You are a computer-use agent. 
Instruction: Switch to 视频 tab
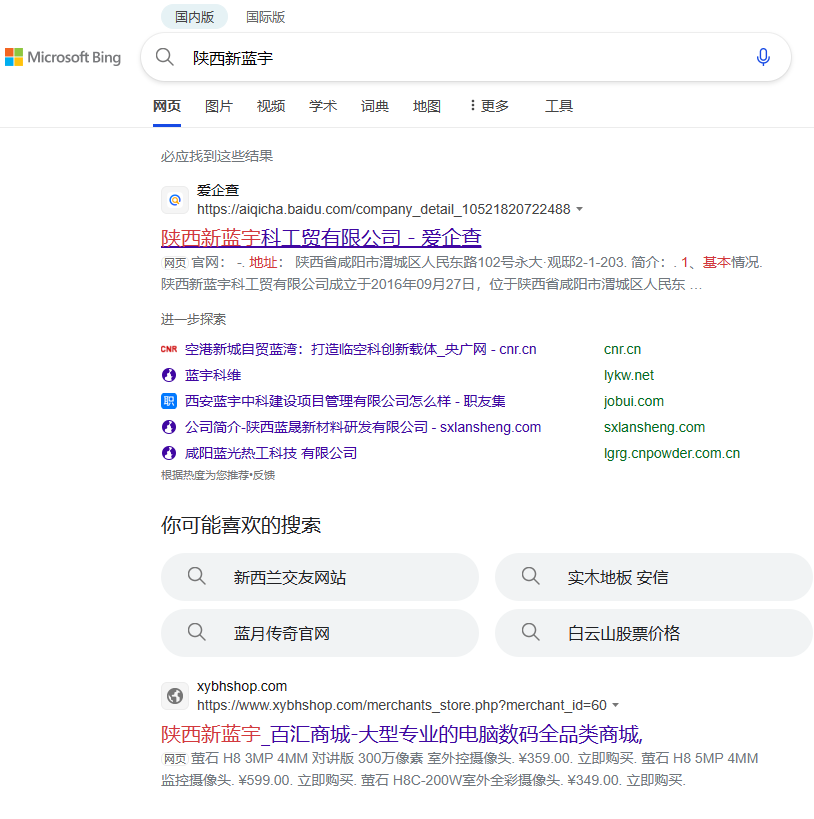click(x=271, y=106)
